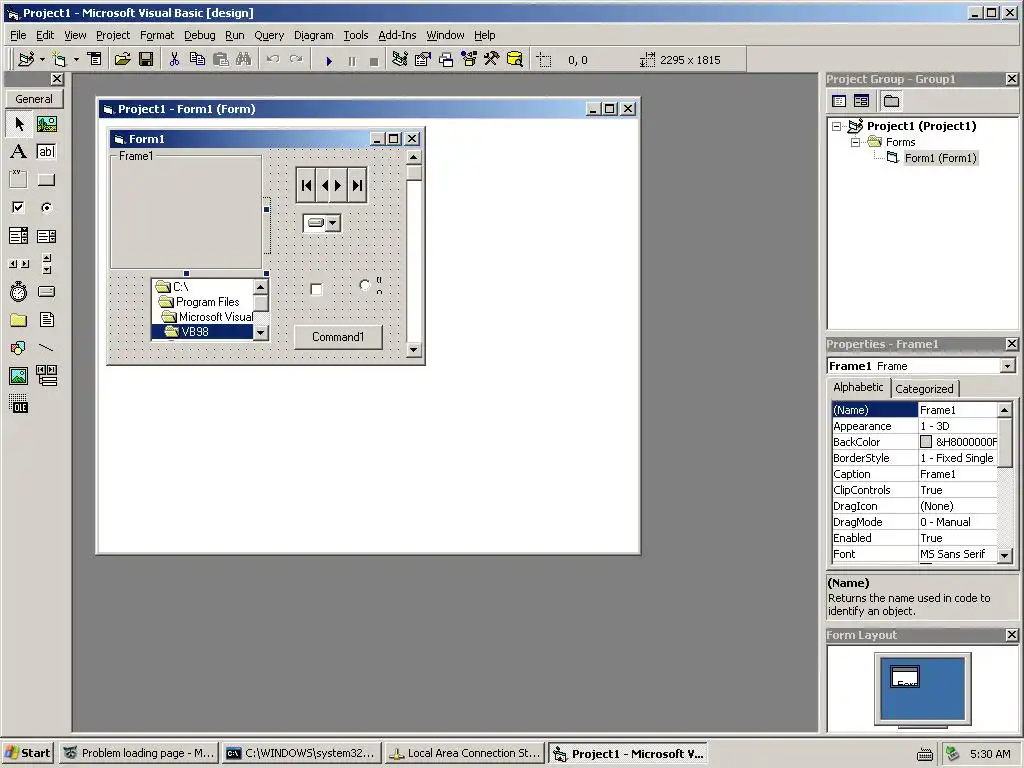The image size is (1024, 768).
Task: Open the File menu
Action: point(18,35)
